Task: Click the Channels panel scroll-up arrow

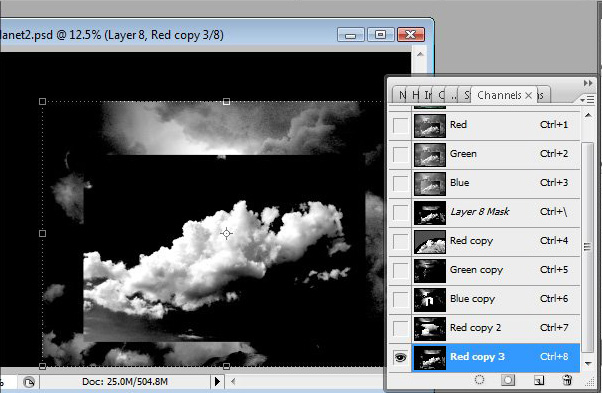Action: (588, 115)
